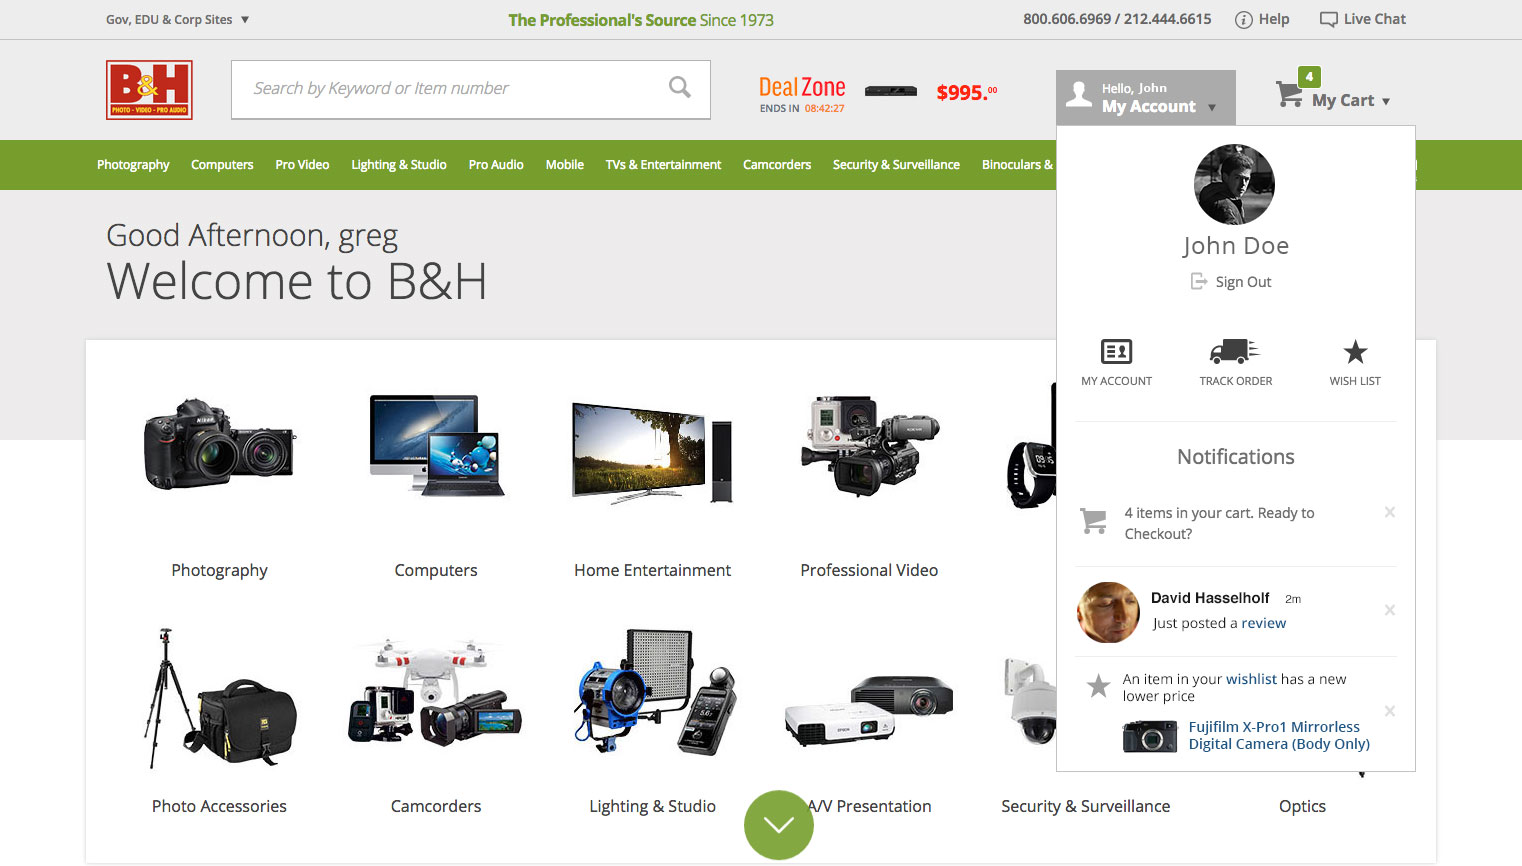This screenshot has width=1522, height=866.
Task: Click the Optics category label
Action: pyautogui.click(x=1302, y=806)
